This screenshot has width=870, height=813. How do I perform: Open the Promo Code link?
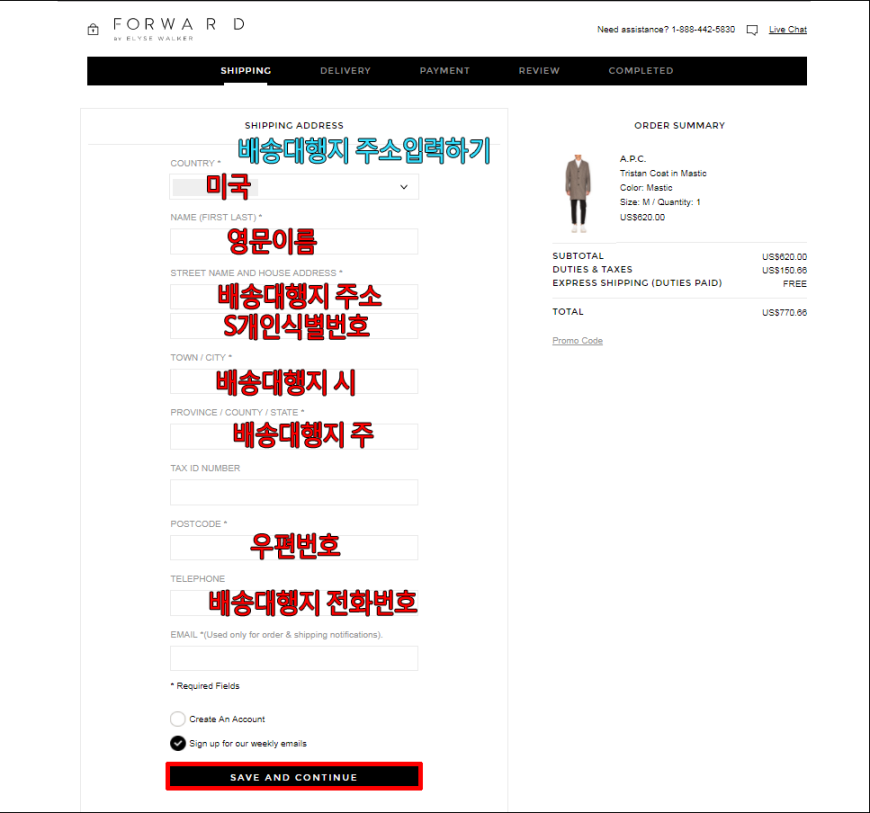pyautogui.click(x=577, y=341)
